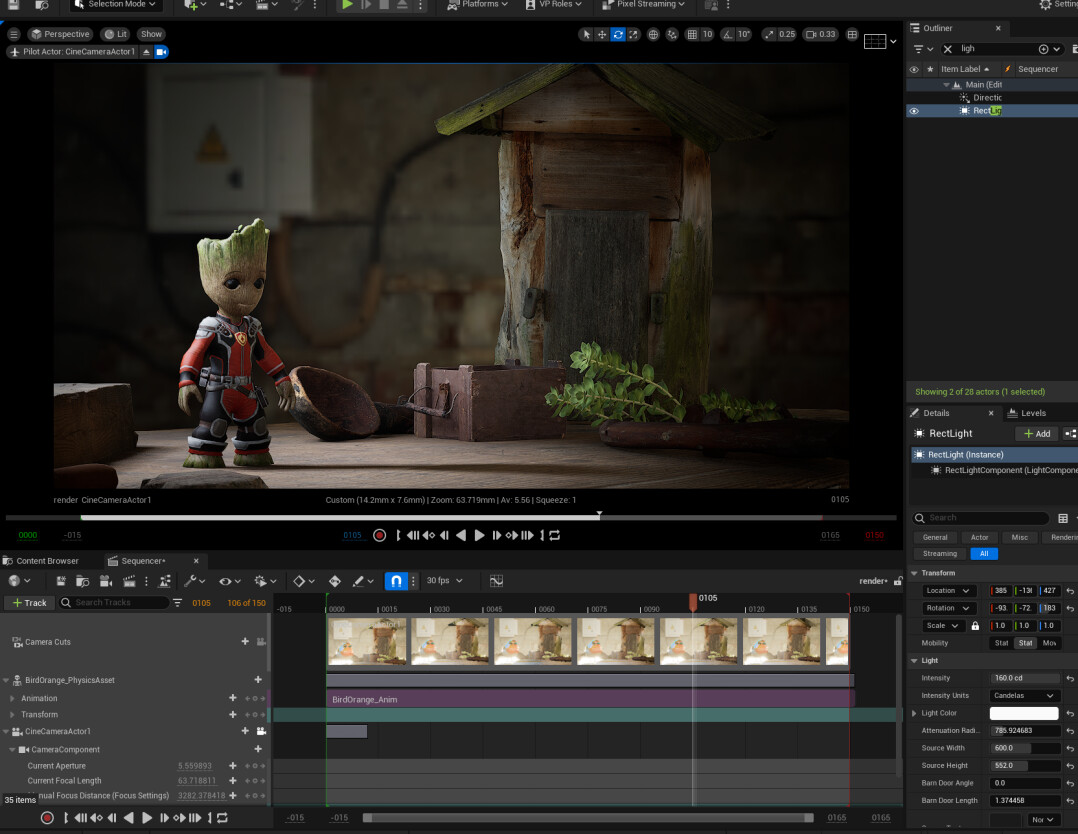The image size is (1078, 834).
Task: Open the Platforms menu
Action: point(477,4)
